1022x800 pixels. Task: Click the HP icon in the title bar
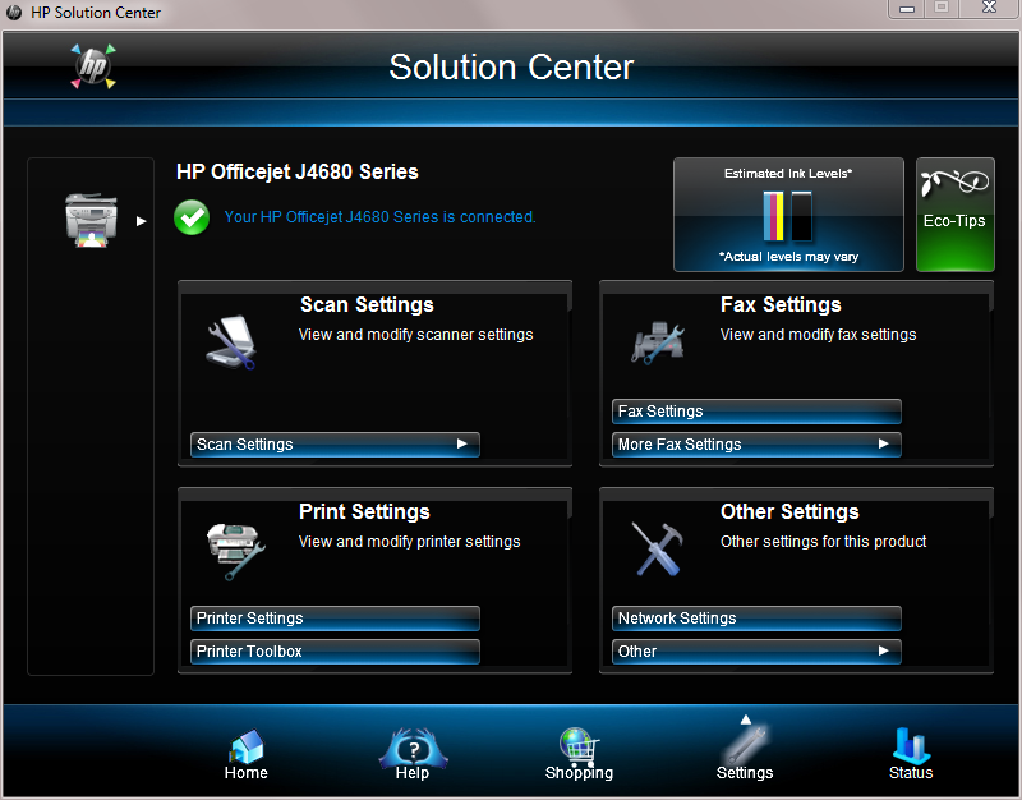click(x=13, y=12)
